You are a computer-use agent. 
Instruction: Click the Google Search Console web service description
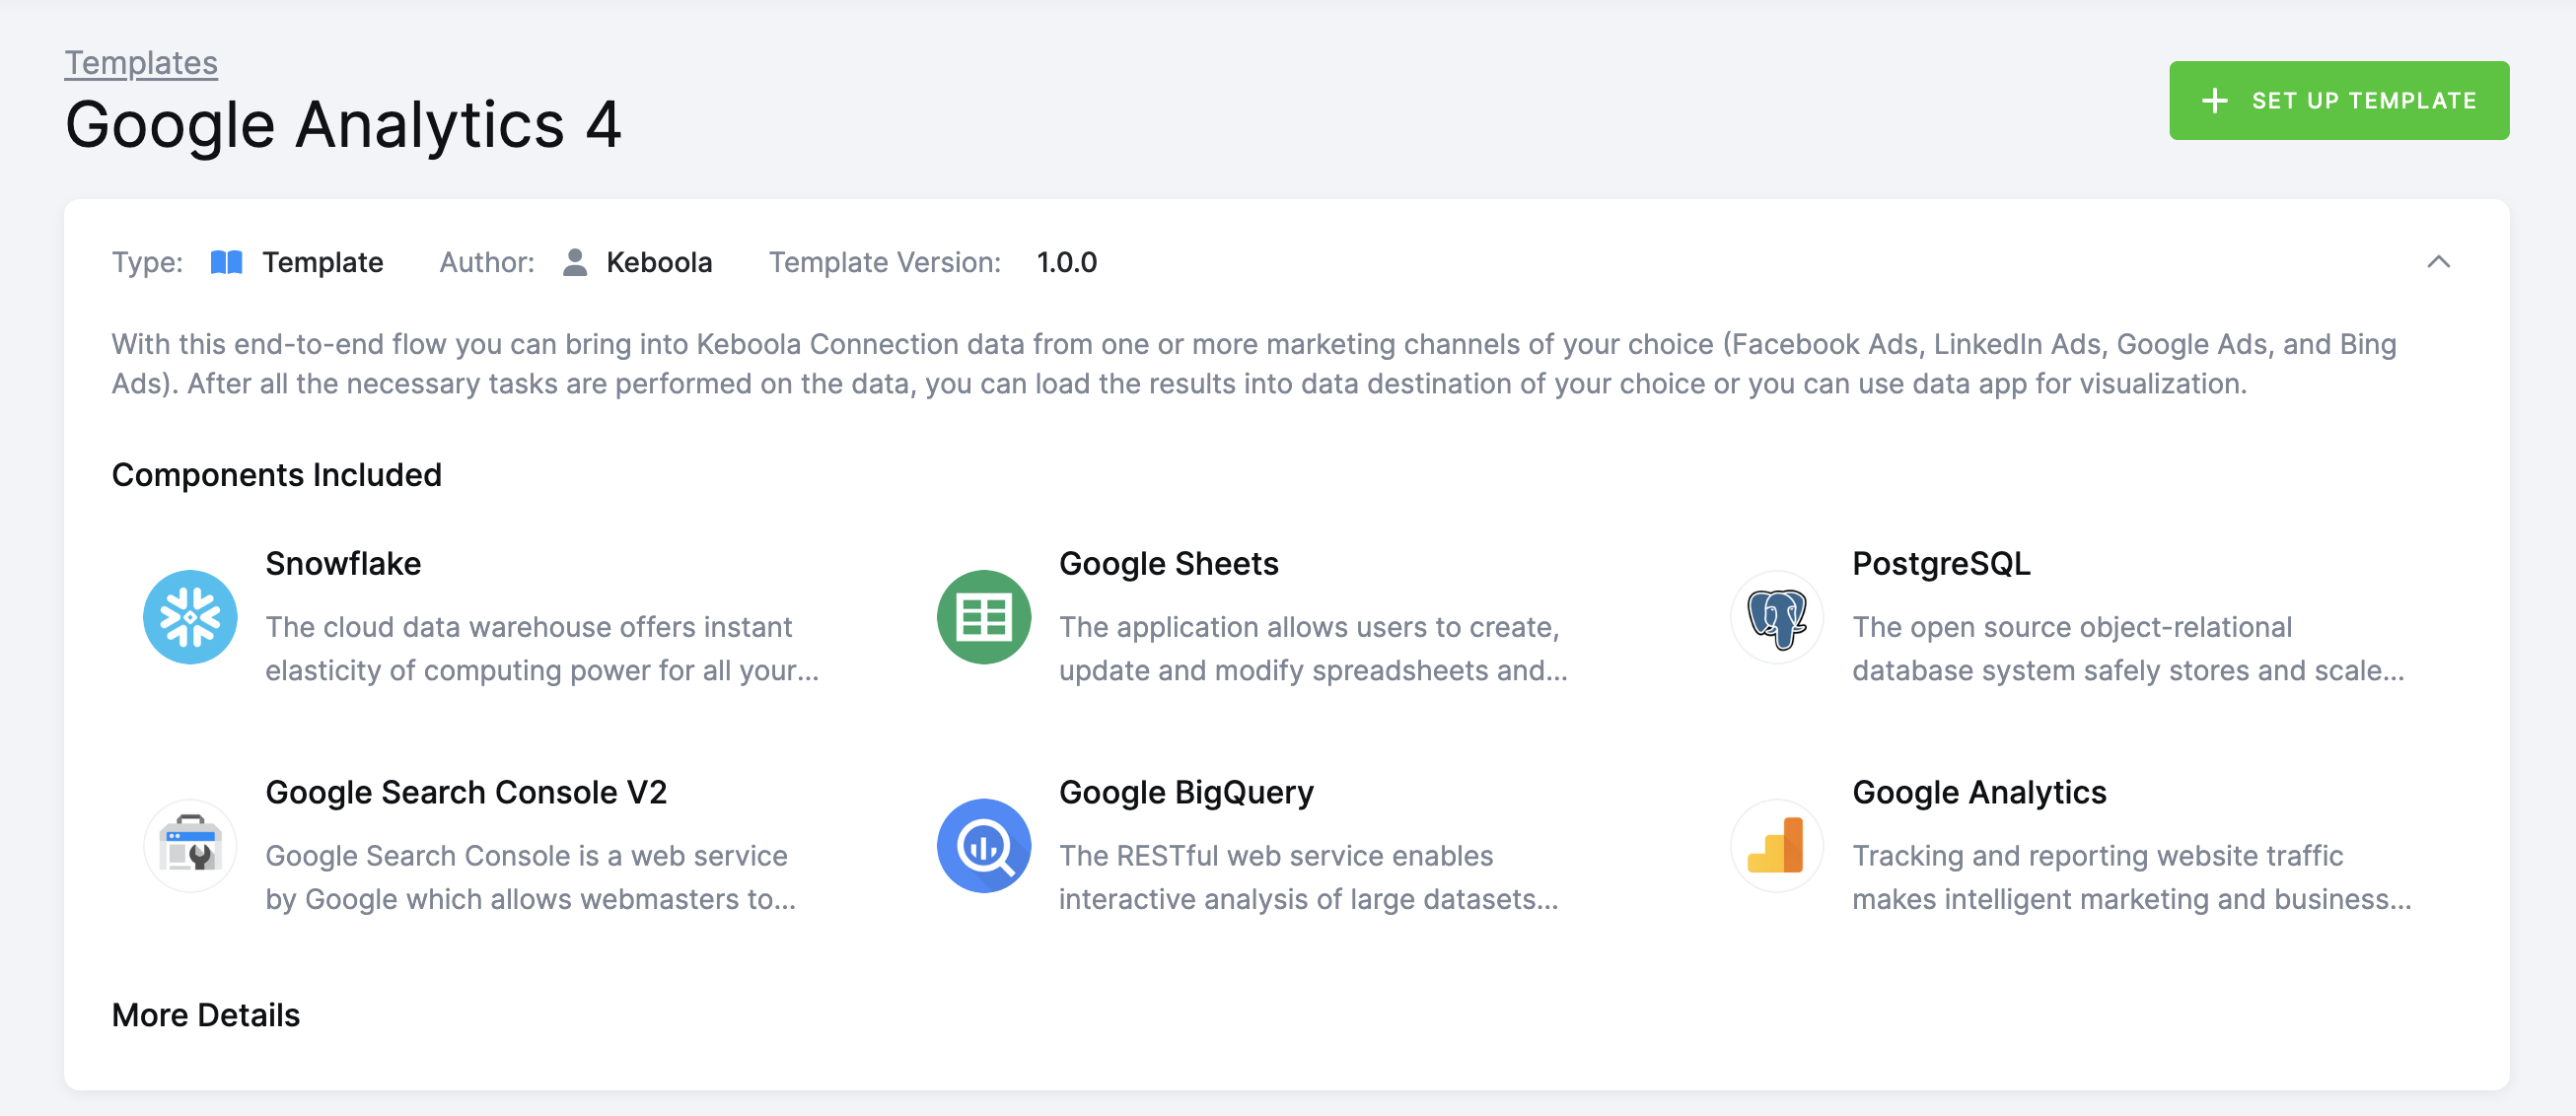coord(530,877)
